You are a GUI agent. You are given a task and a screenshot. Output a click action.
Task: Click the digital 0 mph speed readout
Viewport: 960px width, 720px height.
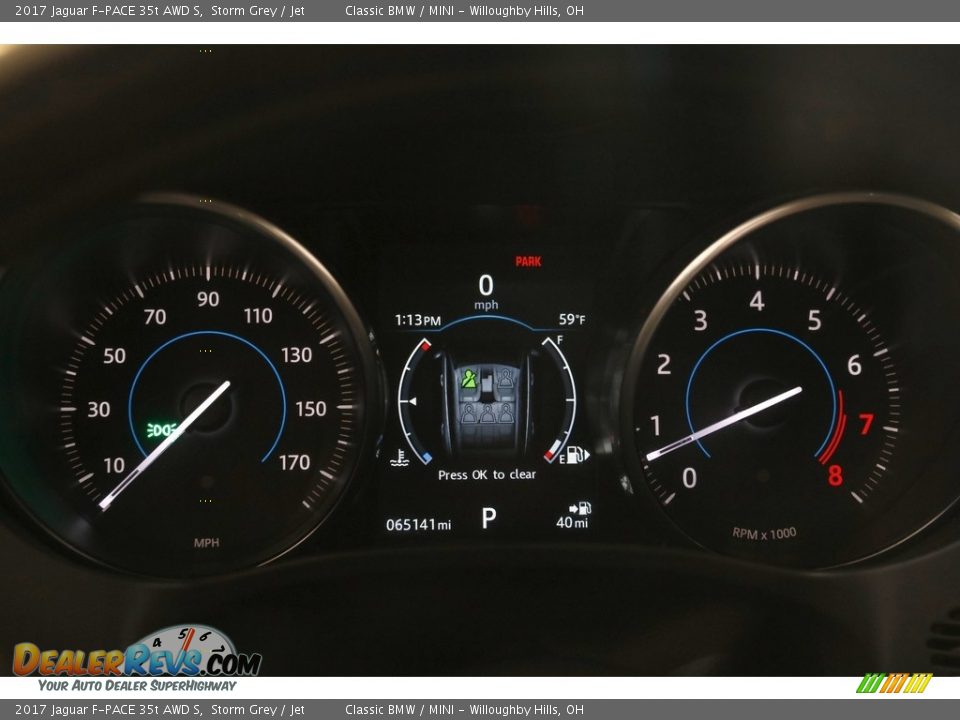pyautogui.click(x=486, y=291)
